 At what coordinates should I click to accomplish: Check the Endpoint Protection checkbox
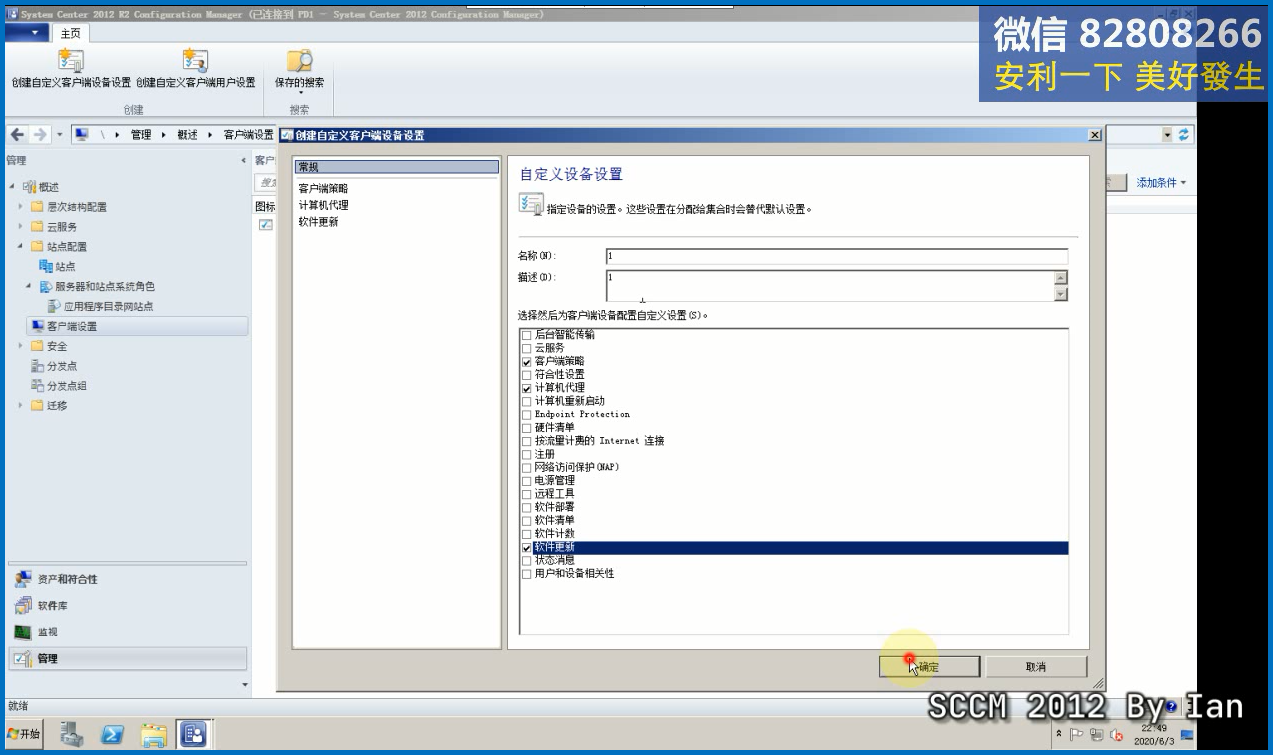pyautogui.click(x=527, y=414)
